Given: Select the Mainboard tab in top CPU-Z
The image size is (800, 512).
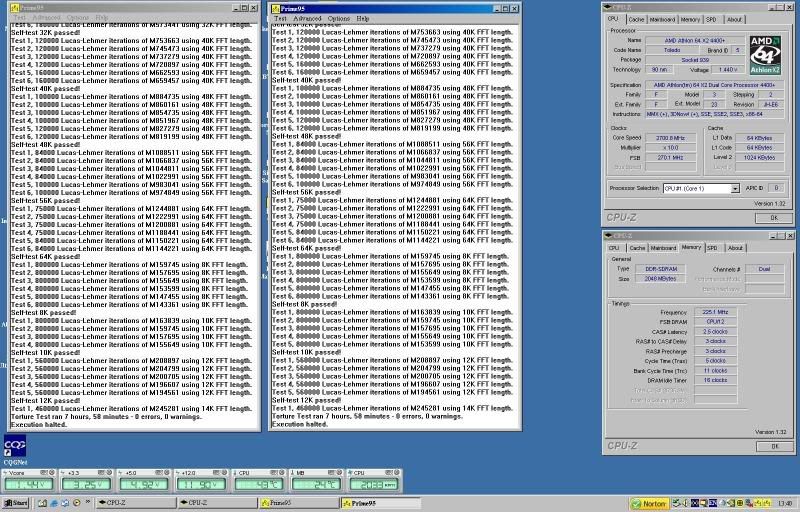Looking at the screenshot, I should [662, 19].
